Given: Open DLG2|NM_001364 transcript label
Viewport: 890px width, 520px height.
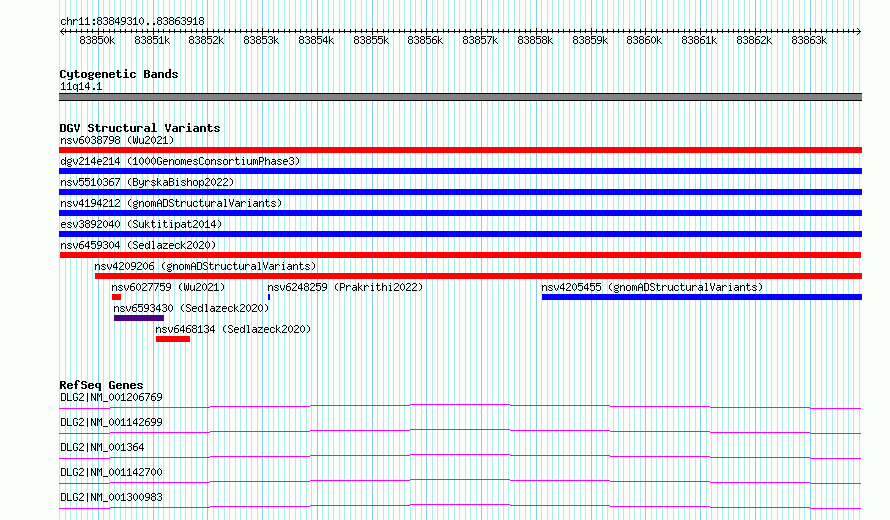Looking at the screenshot, I should (102, 447).
